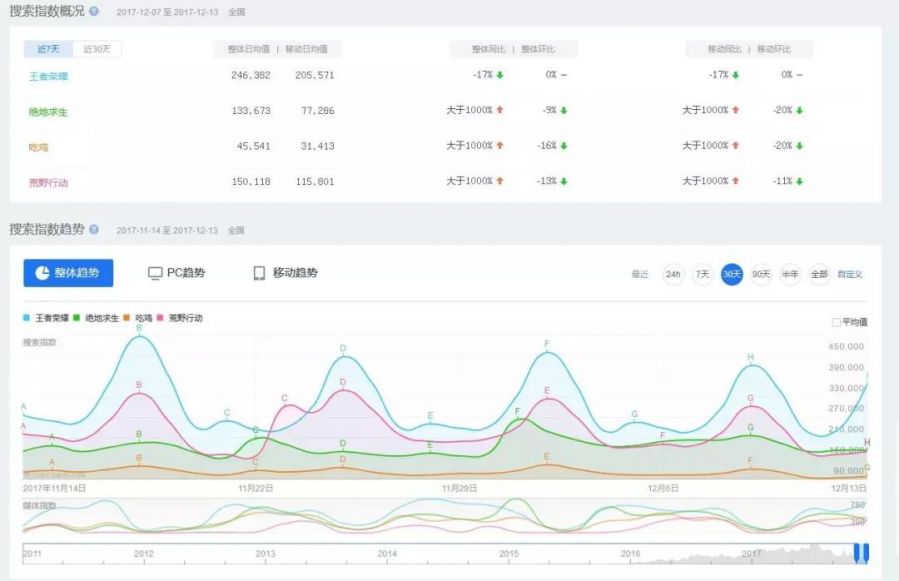Toggle the 王者荣耀 blue legend marker

pos(27,318)
